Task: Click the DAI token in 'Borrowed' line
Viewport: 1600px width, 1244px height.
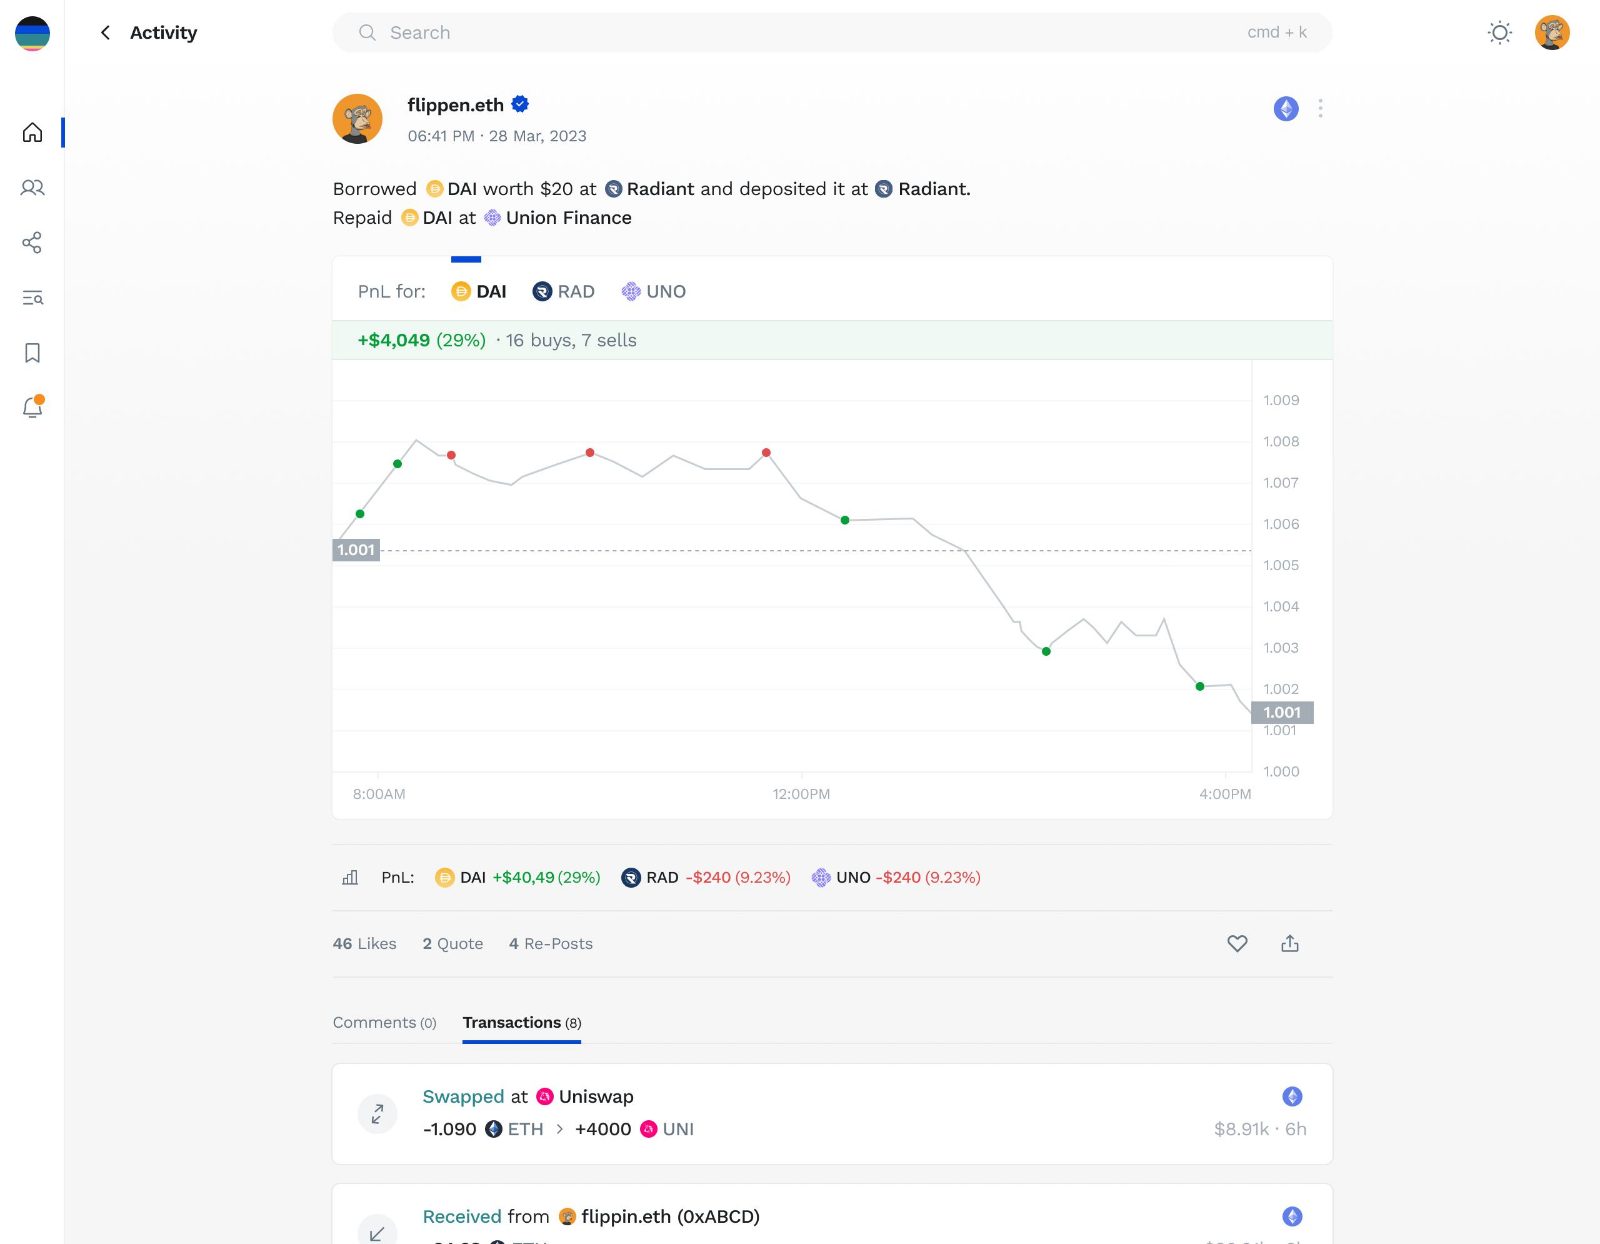Action: point(451,189)
